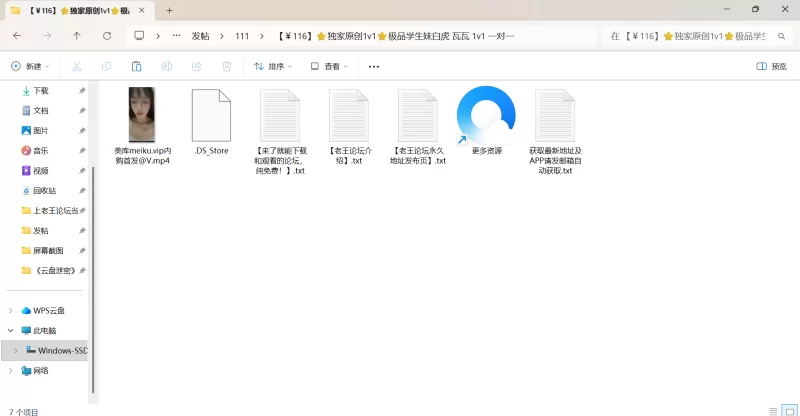800x416 pixels.
Task: Refresh the current folder view
Action: [107, 36]
